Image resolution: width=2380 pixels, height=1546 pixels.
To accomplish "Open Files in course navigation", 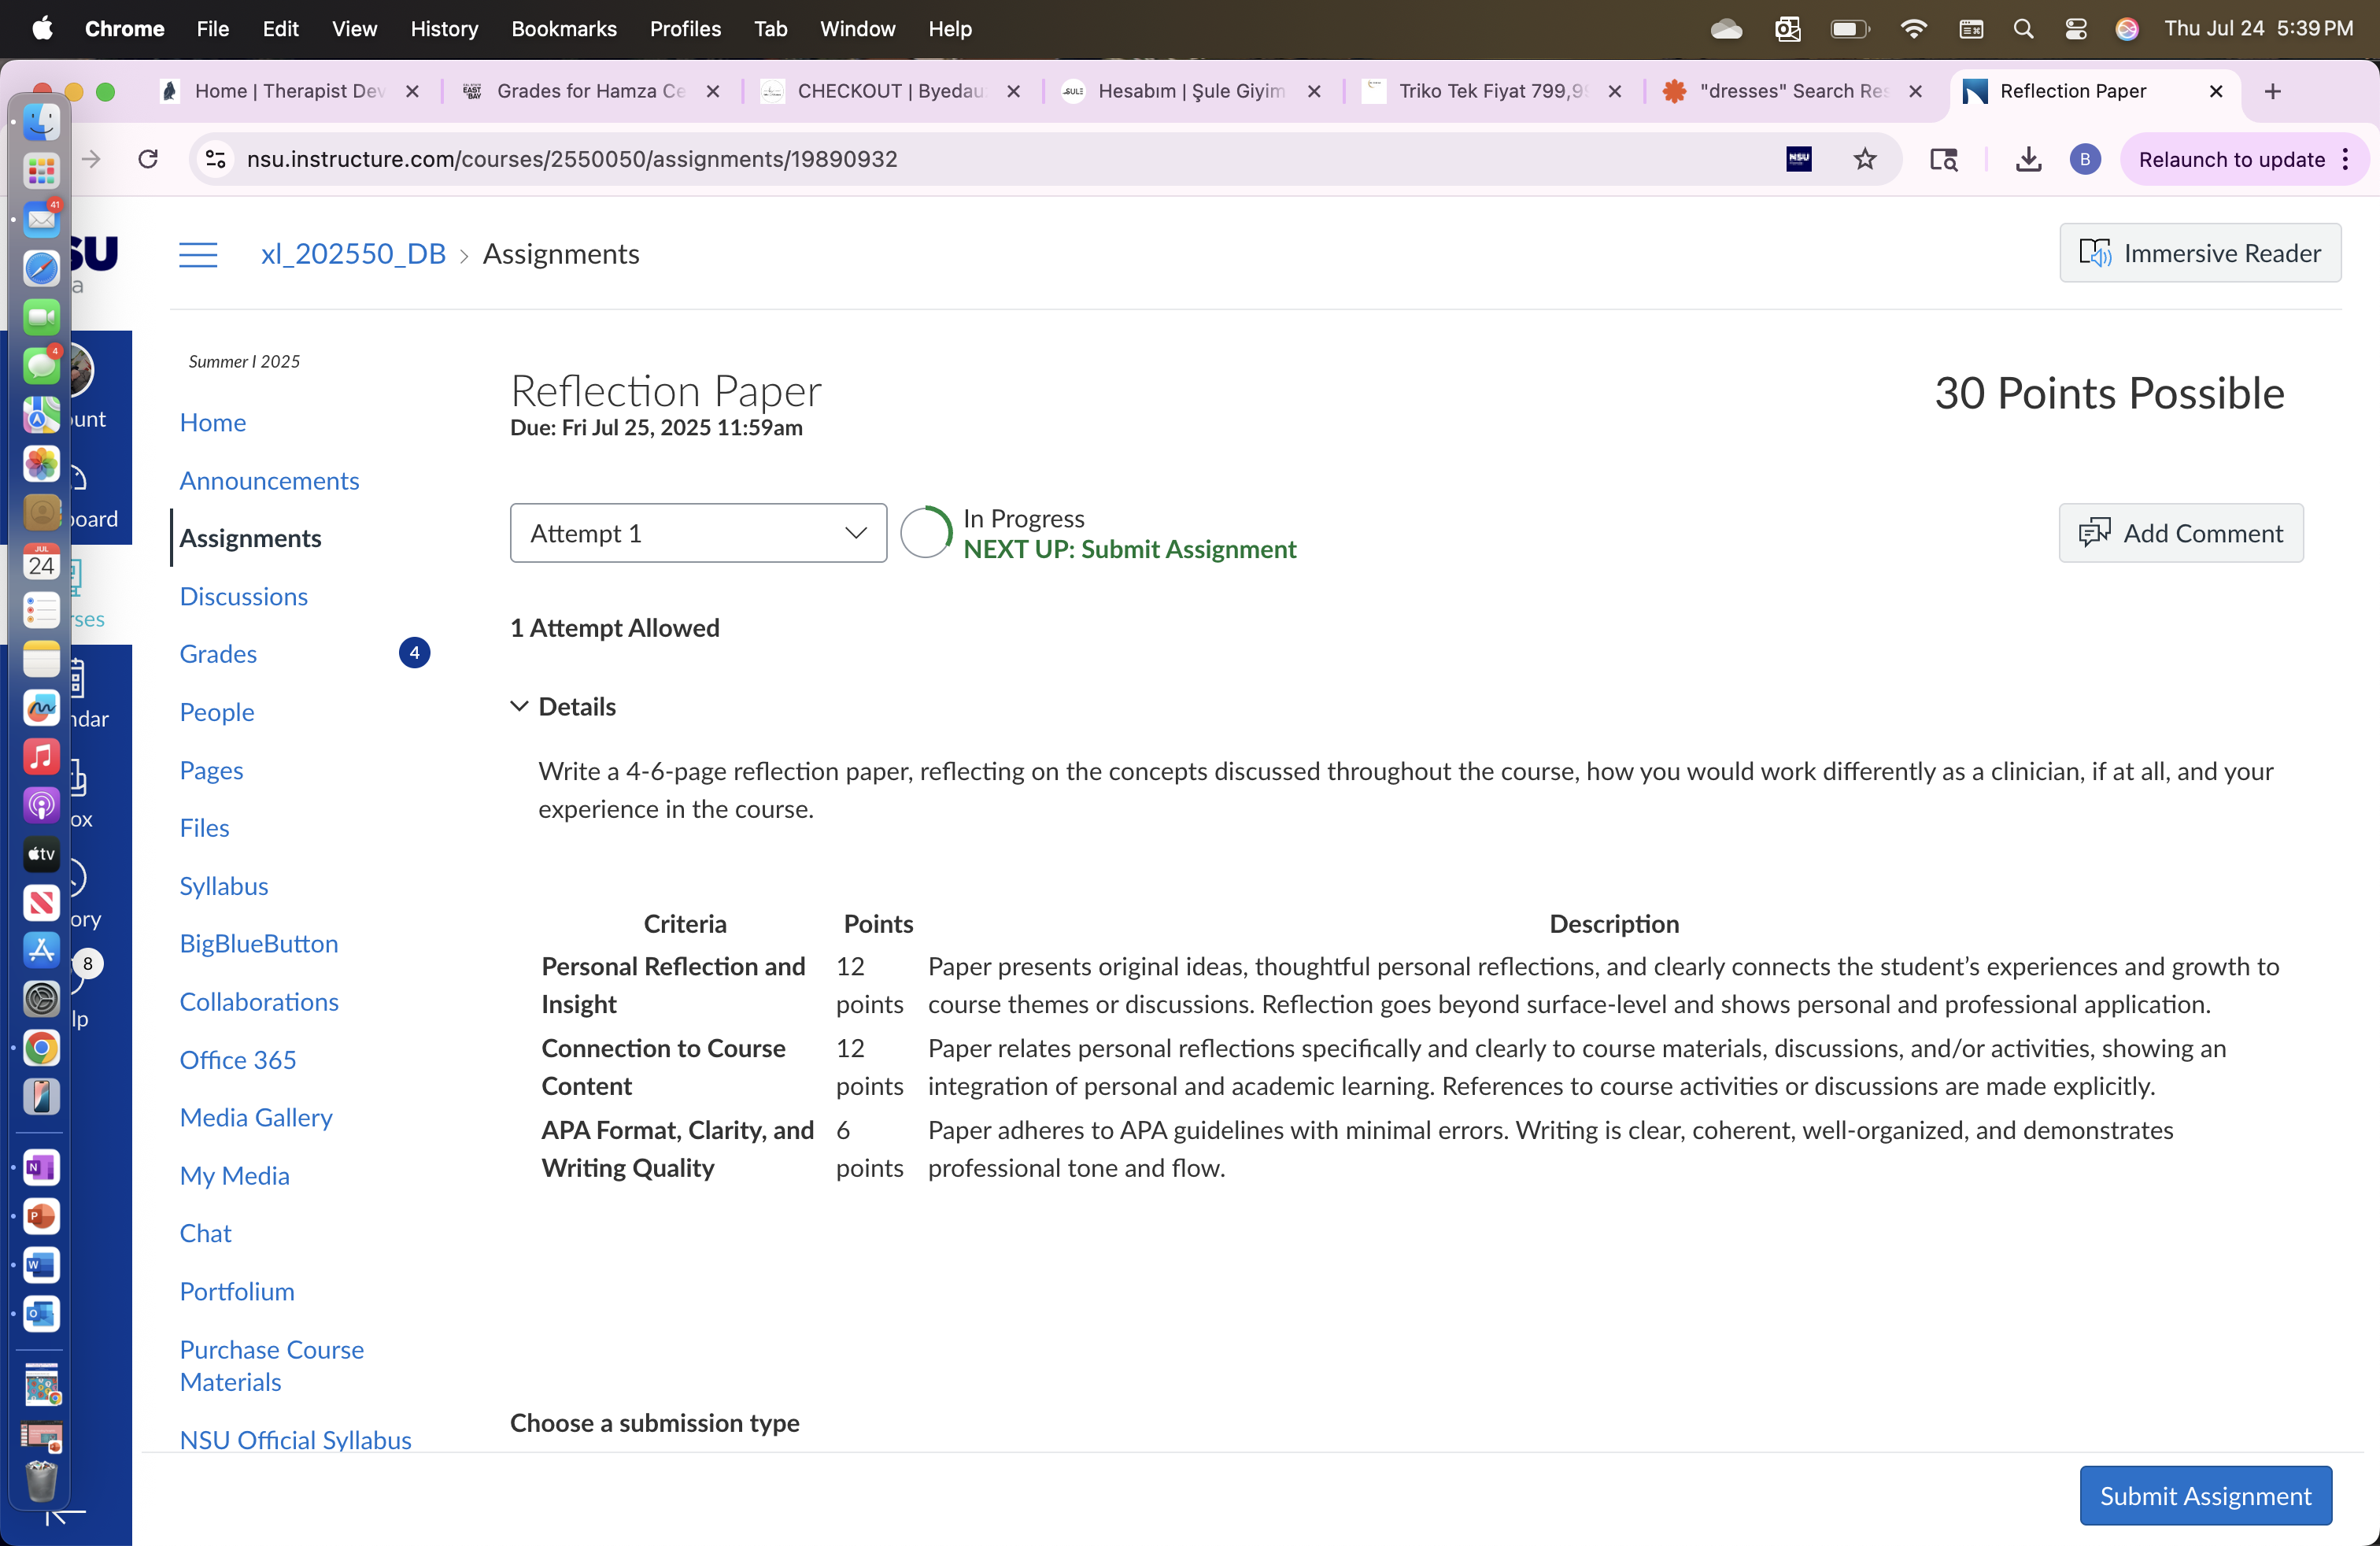I will (x=204, y=828).
